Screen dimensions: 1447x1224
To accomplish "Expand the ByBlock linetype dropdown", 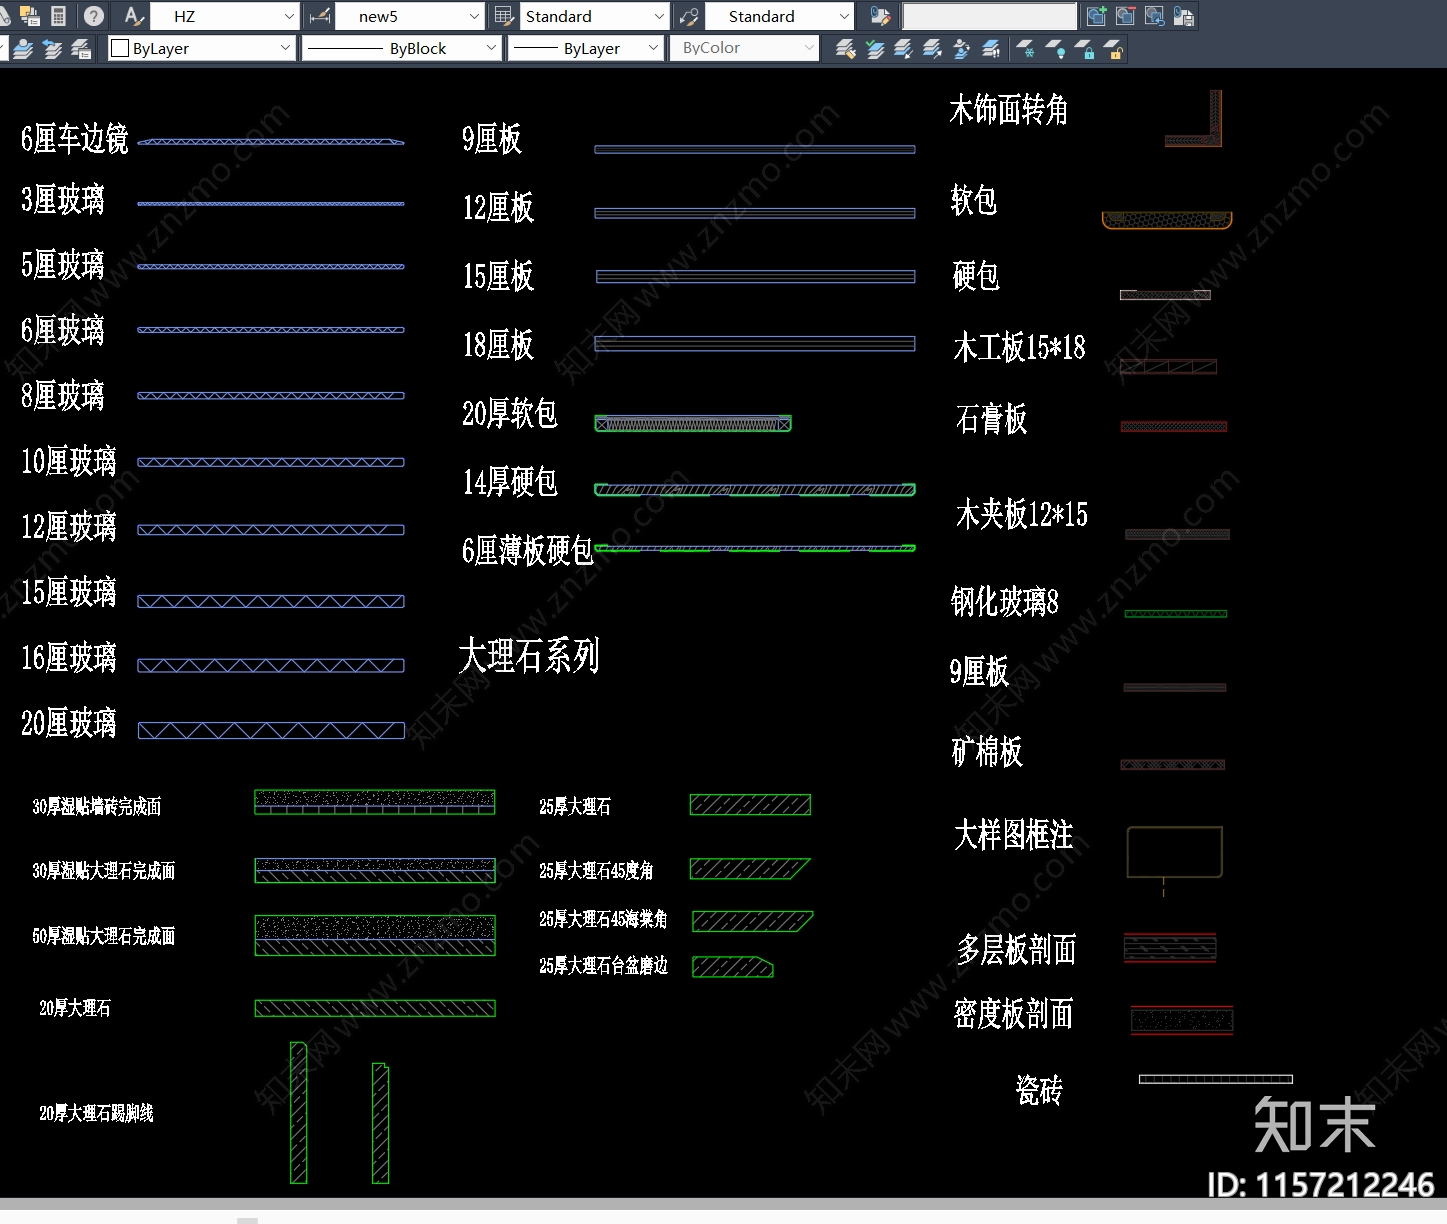I will coord(401,48).
